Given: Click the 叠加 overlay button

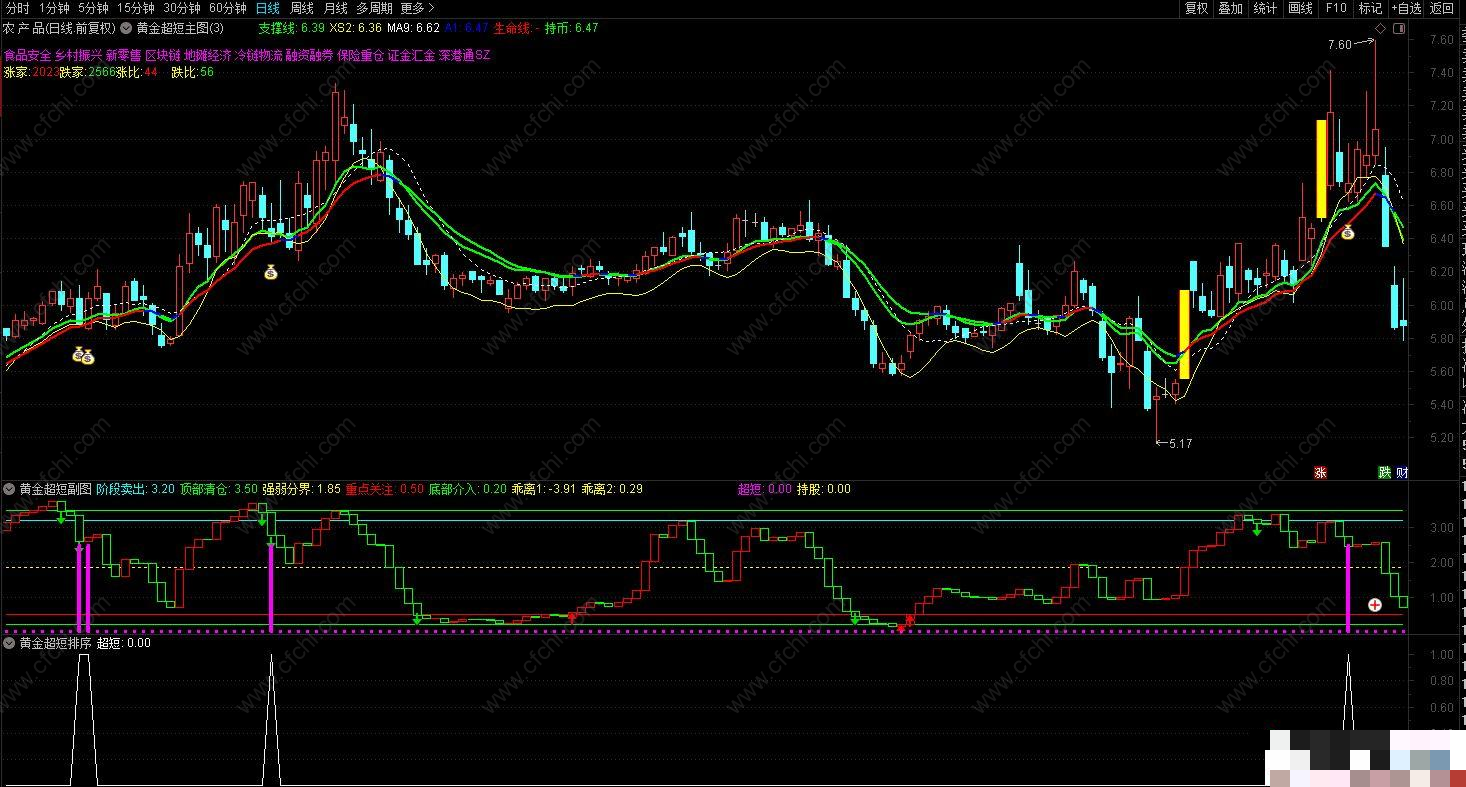Looking at the screenshot, I should [1230, 8].
